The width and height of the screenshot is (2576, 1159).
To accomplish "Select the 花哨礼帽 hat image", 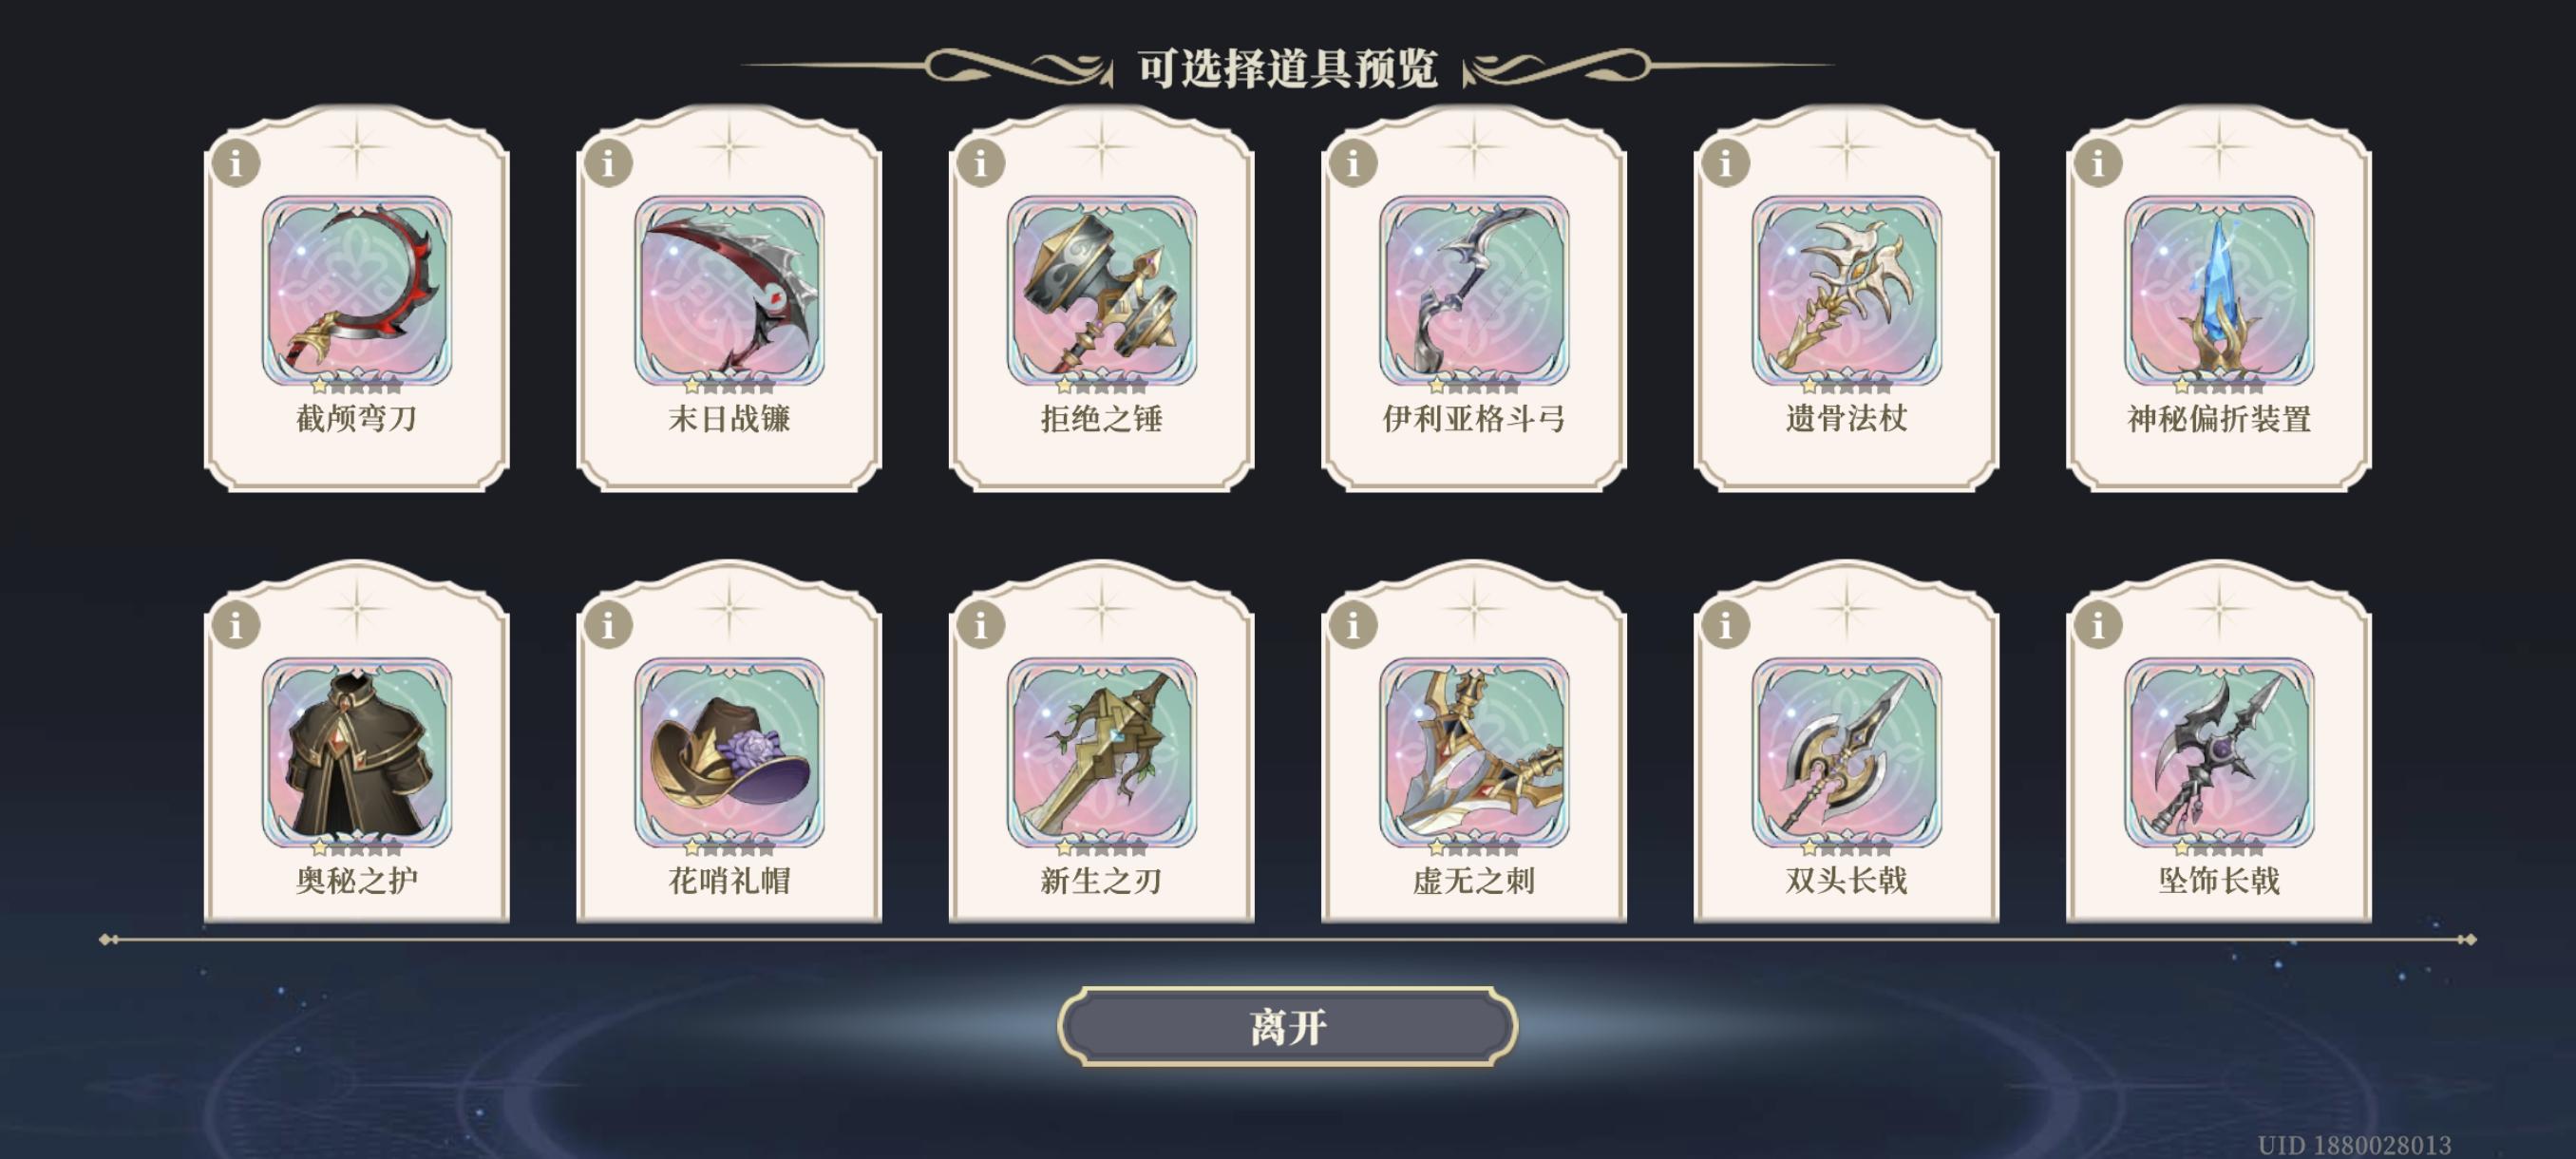I will click(x=729, y=753).
